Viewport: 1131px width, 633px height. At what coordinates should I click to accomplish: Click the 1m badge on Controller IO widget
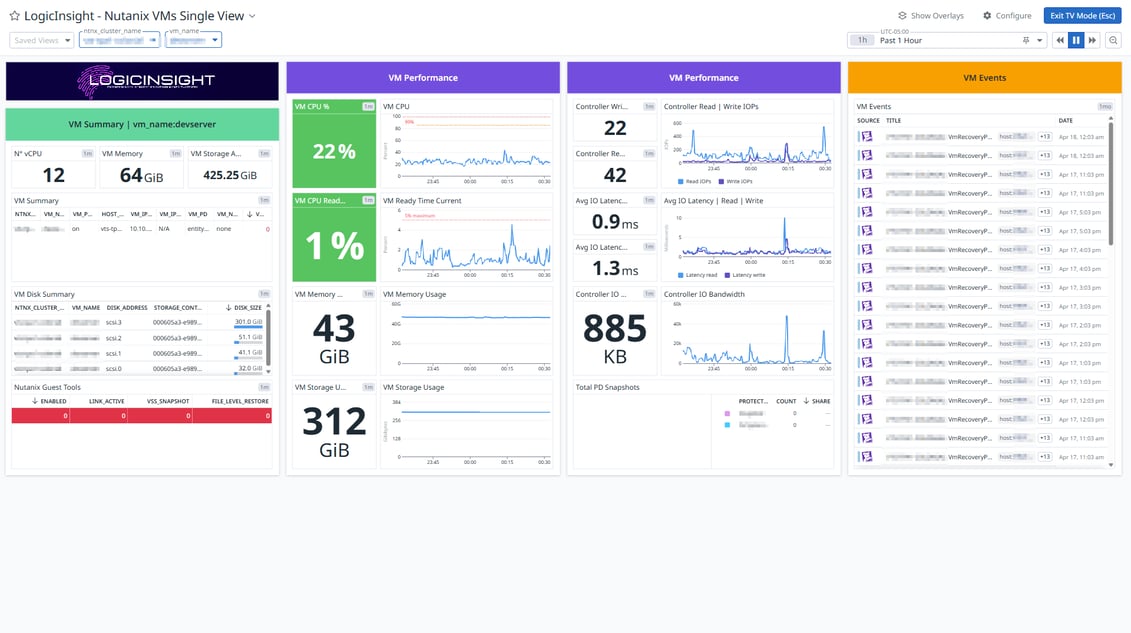click(649, 294)
